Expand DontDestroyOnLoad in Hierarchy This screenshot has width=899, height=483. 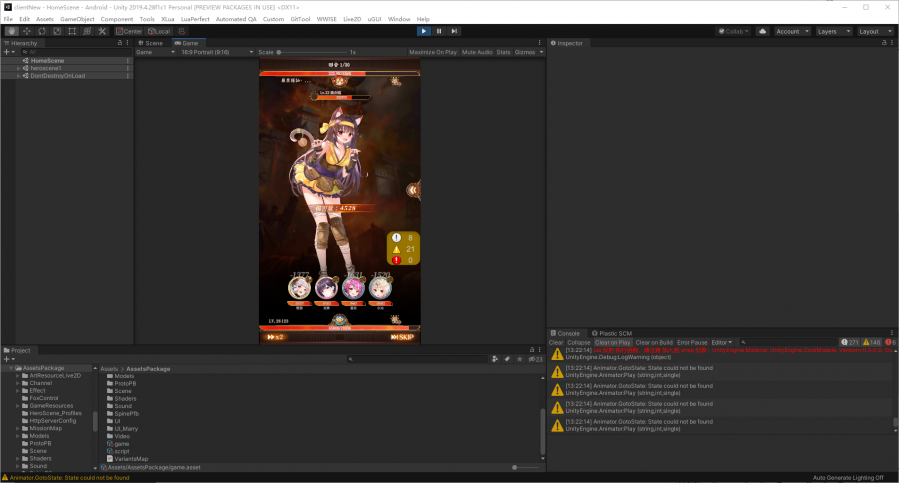coord(18,76)
